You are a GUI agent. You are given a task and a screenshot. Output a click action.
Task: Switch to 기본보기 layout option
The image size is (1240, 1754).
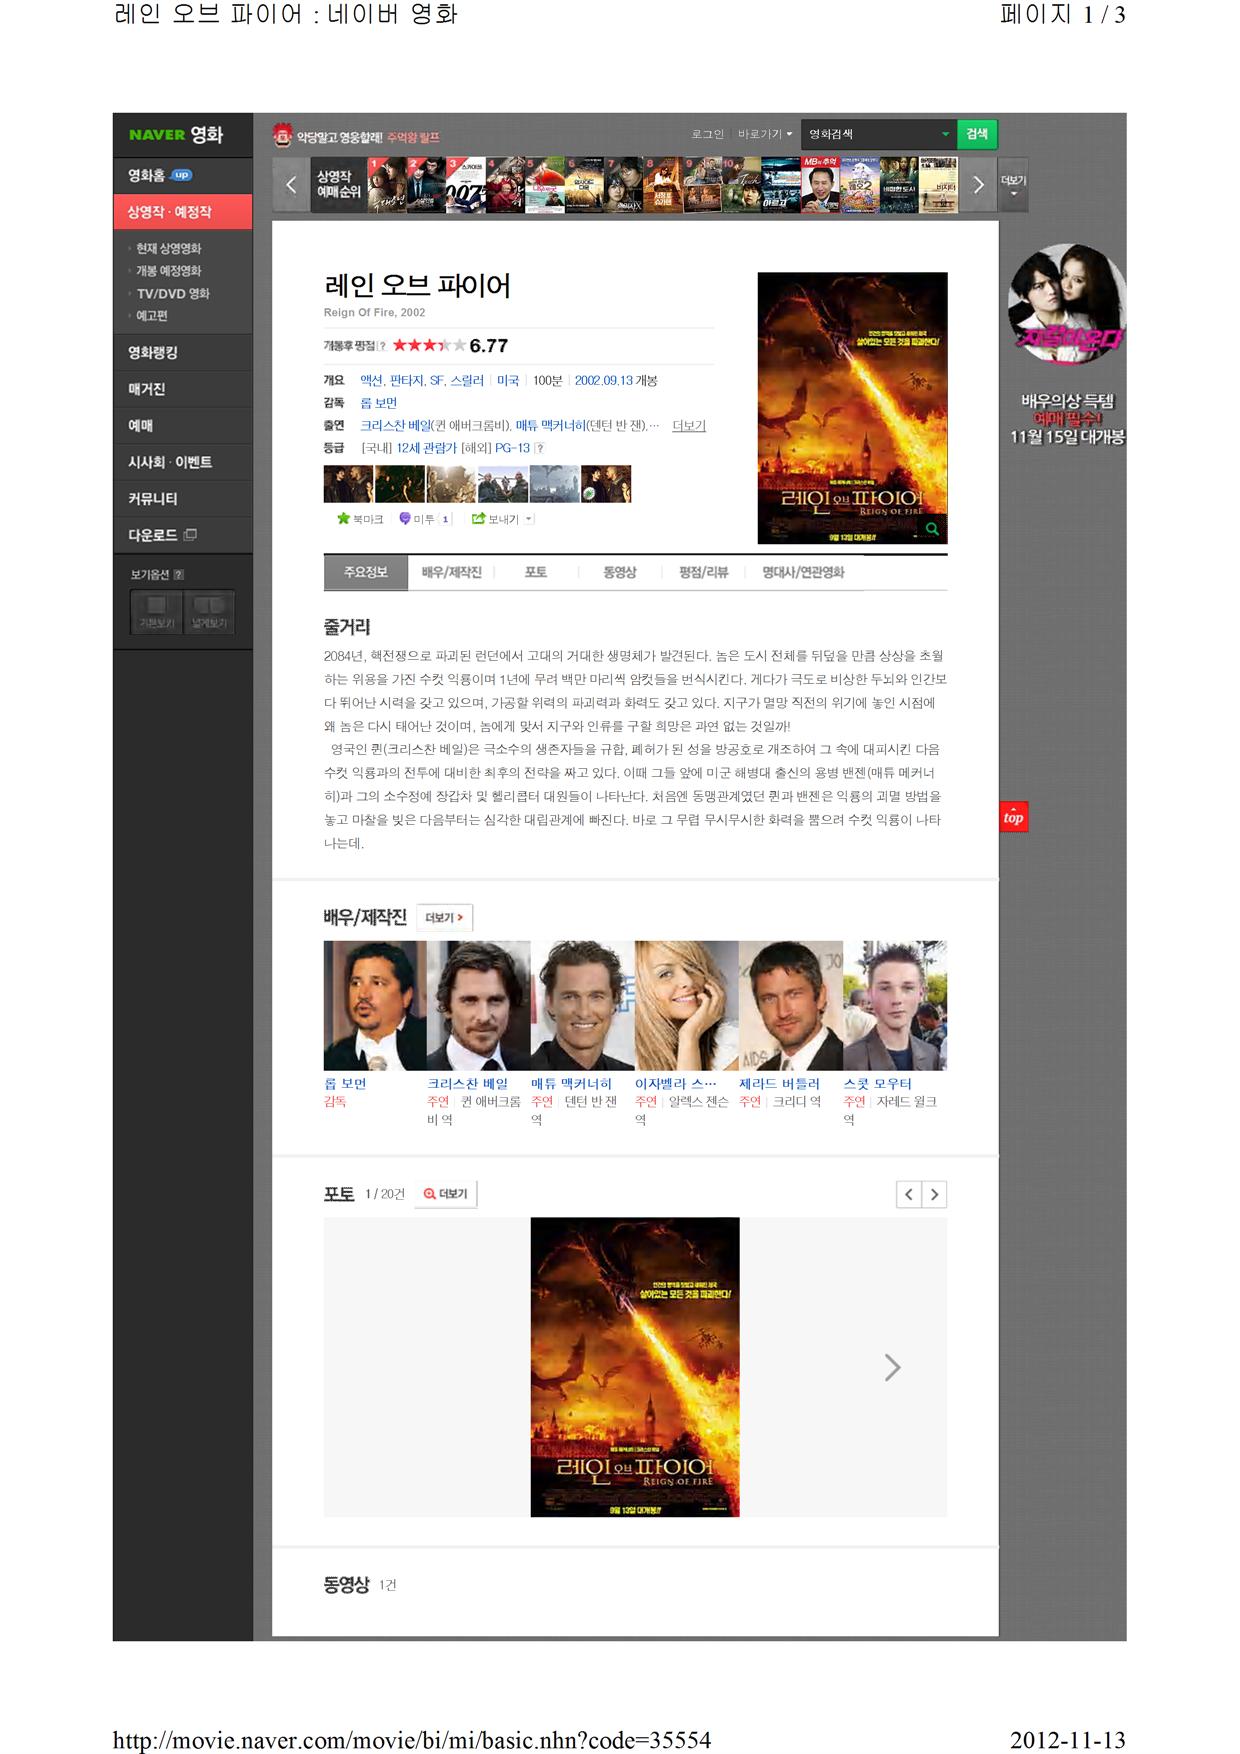pyautogui.click(x=156, y=612)
